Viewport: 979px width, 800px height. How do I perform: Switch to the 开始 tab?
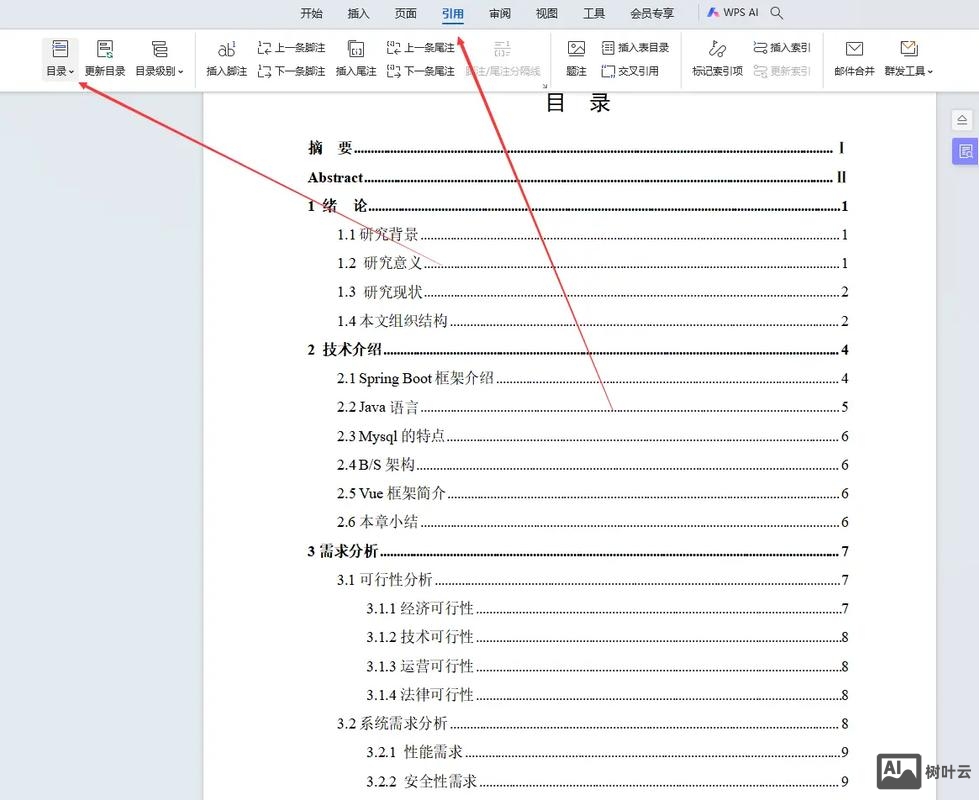312,13
